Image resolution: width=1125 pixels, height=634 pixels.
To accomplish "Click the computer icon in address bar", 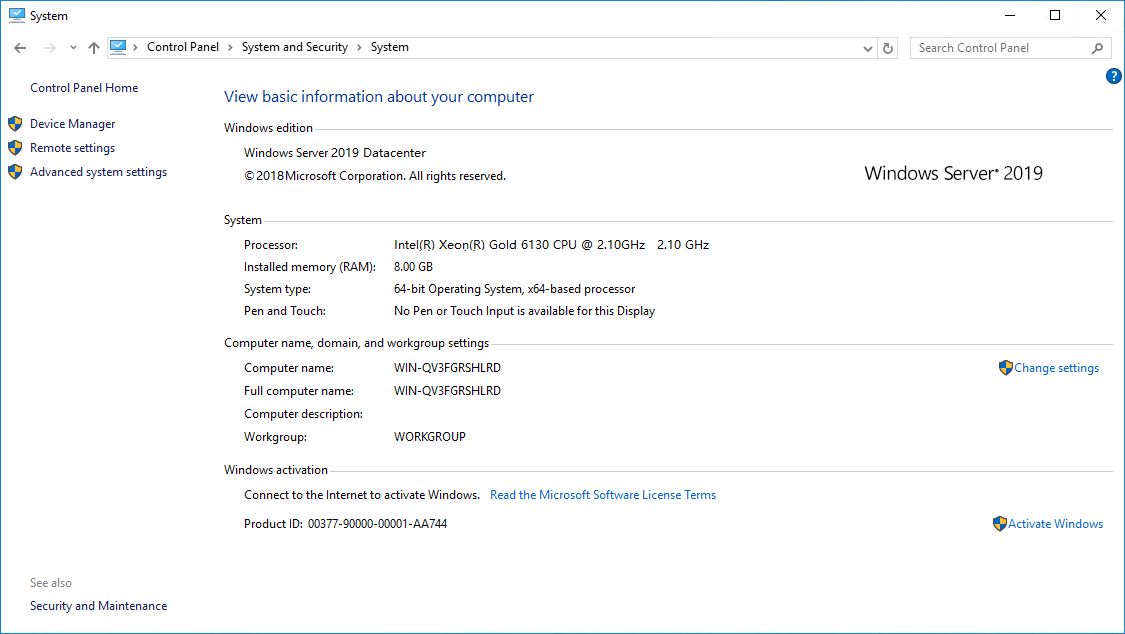I will pos(118,47).
